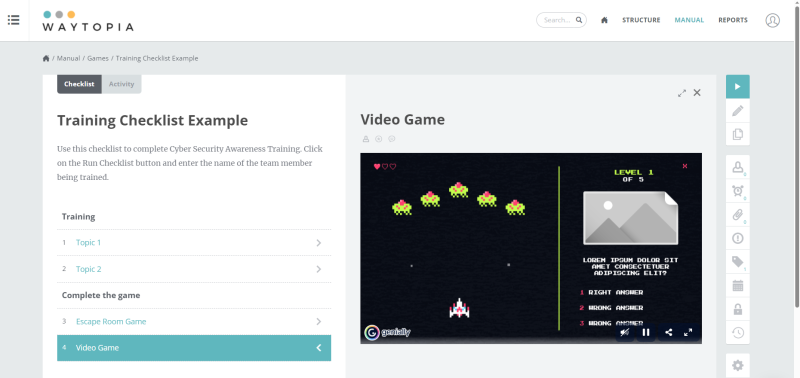Viewport: 800px width, 378px height.
Task: Open the approval stamp sidebar icon
Action: pyautogui.click(x=738, y=167)
